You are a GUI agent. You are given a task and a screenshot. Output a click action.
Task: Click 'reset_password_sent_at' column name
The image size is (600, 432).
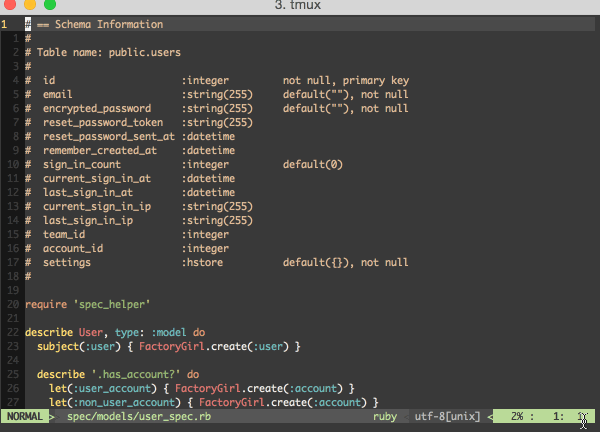pos(109,137)
